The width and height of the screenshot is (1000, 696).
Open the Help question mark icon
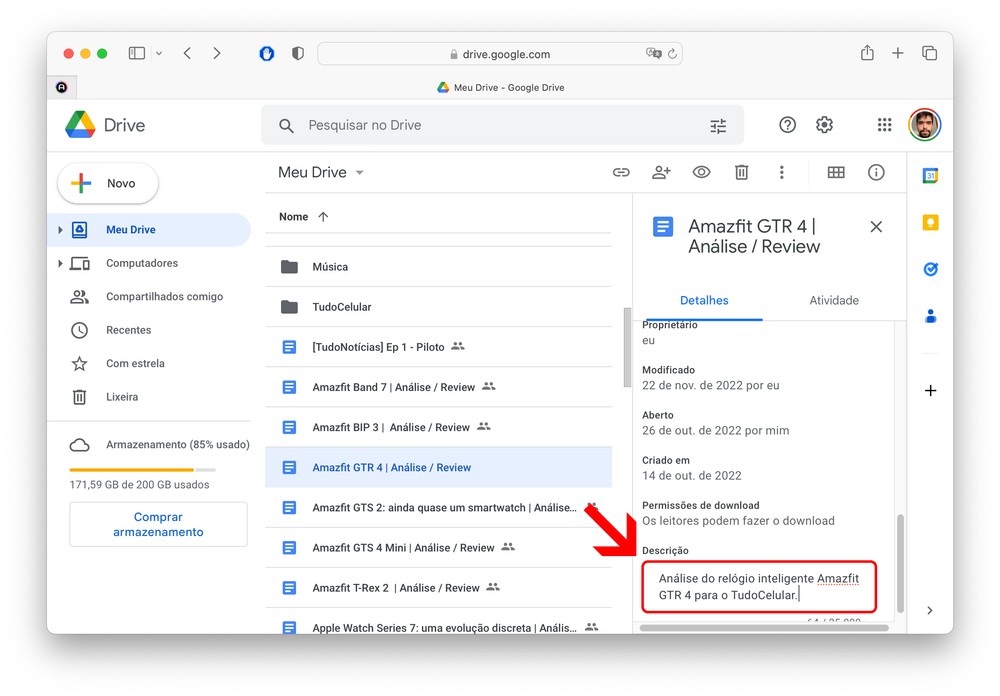point(787,125)
